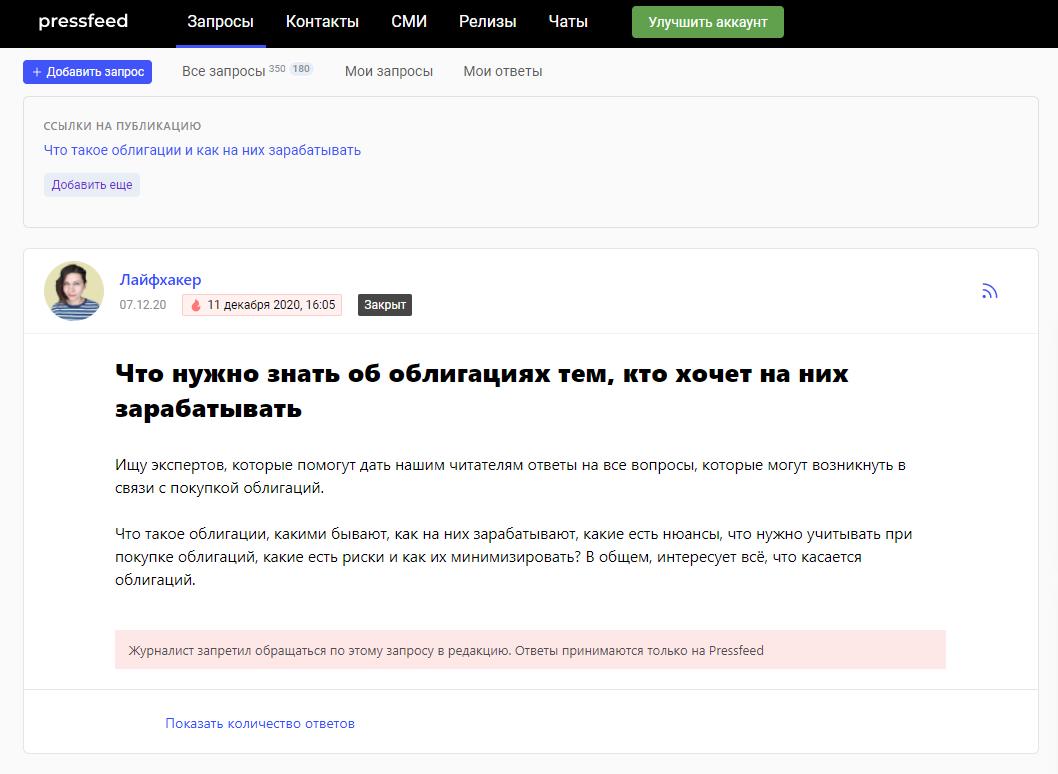Select the Все запросы filter

point(223,71)
